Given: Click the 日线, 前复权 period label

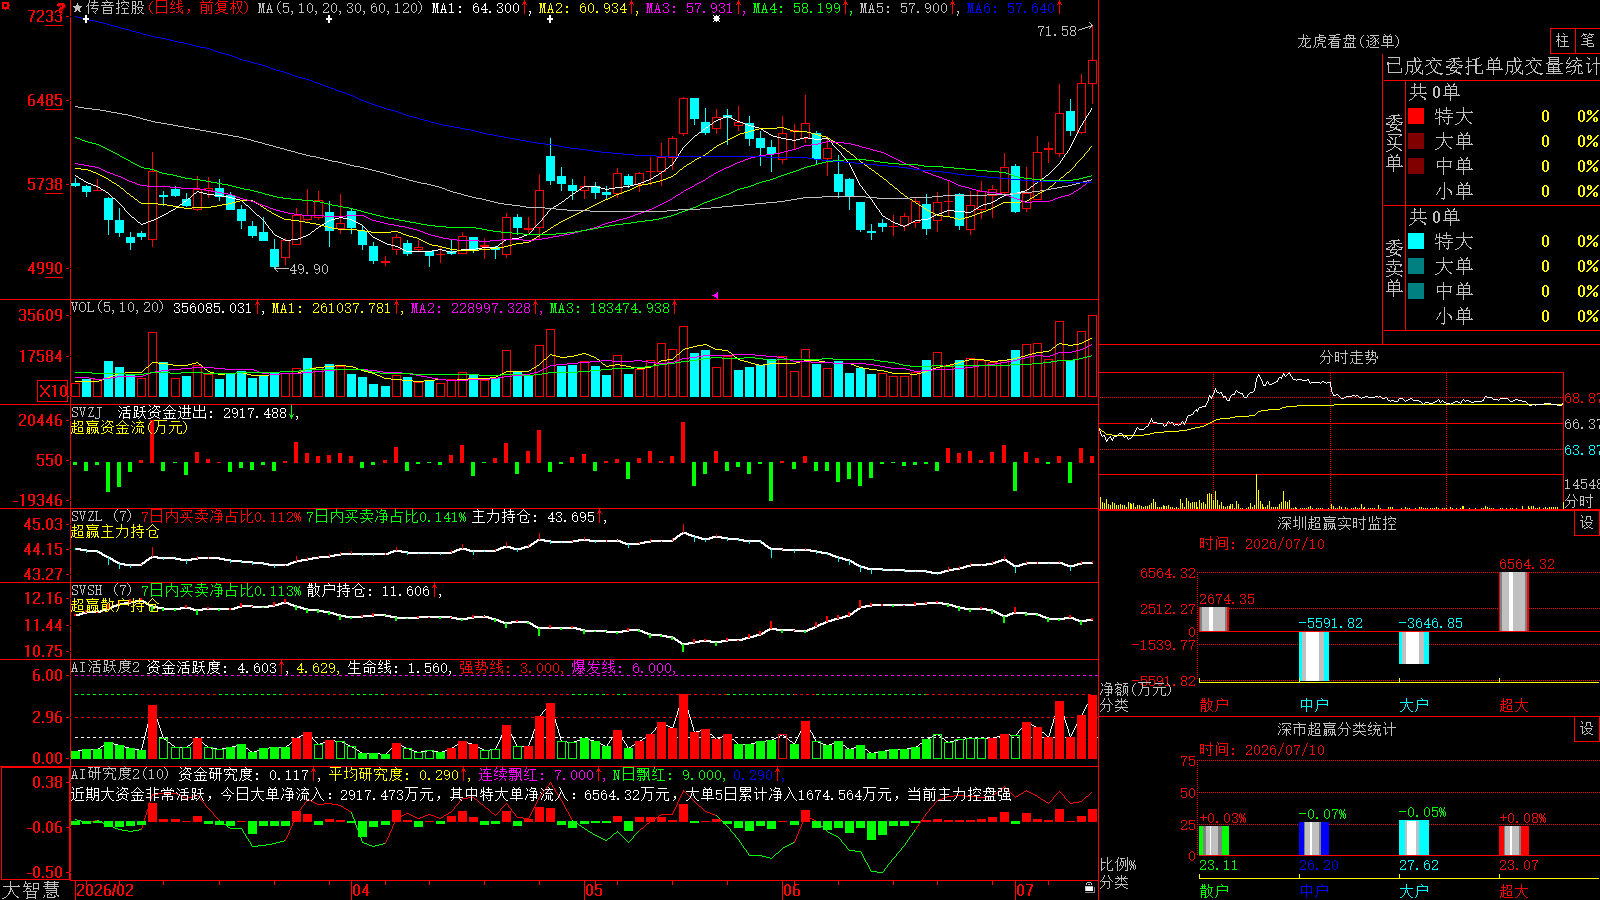Looking at the screenshot, I should coord(200,8).
